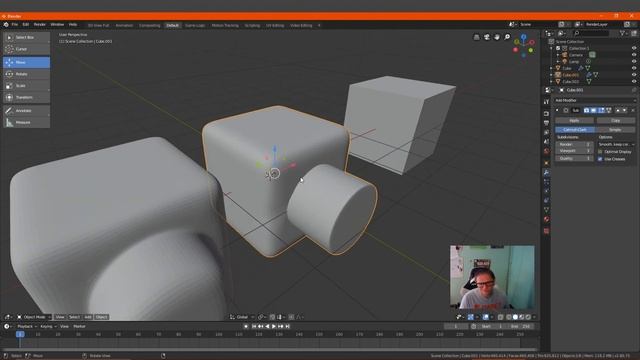Open the Output properties tab icon
Image resolution: width=640 pixels, height=360 pixels.
(x=546, y=123)
